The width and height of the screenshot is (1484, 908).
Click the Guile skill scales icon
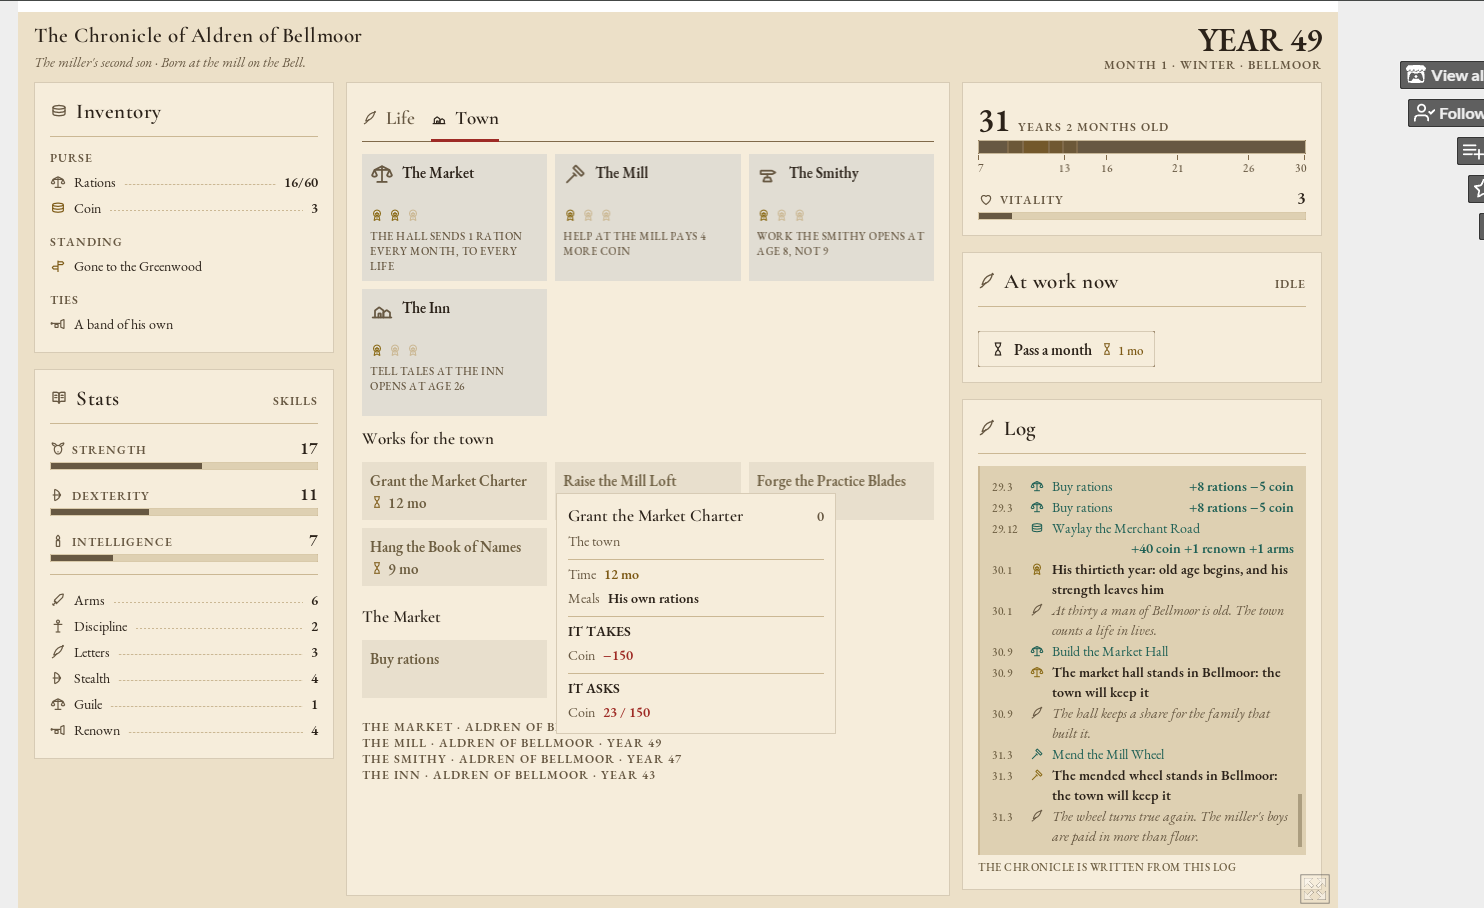pyautogui.click(x=58, y=704)
